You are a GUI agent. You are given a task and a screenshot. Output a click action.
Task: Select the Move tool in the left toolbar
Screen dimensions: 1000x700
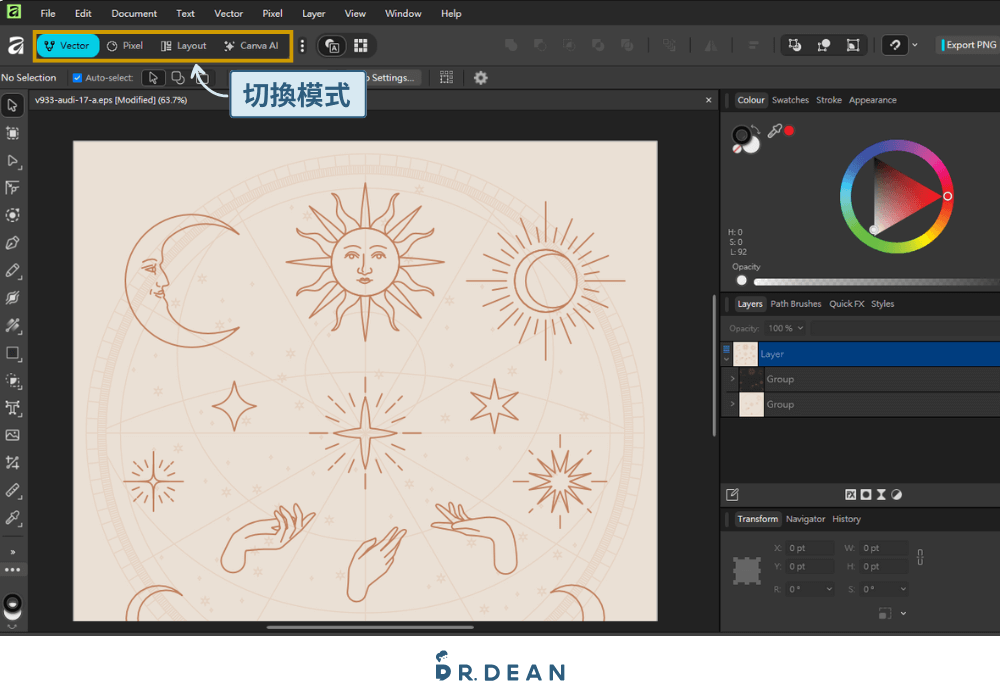[x=12, y=105]
